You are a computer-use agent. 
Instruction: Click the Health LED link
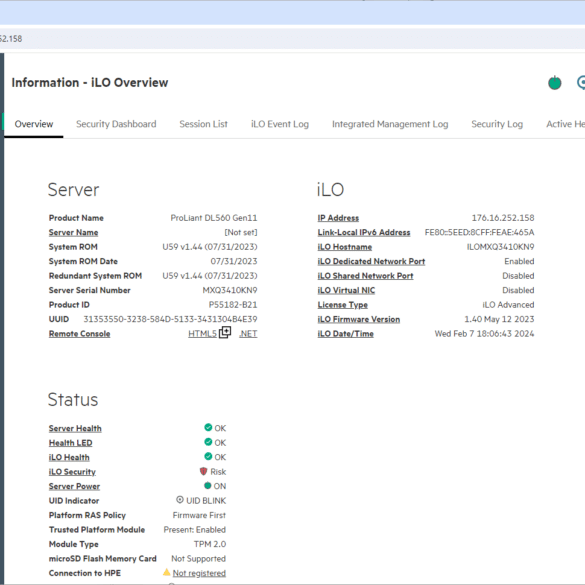click(71, 443)
